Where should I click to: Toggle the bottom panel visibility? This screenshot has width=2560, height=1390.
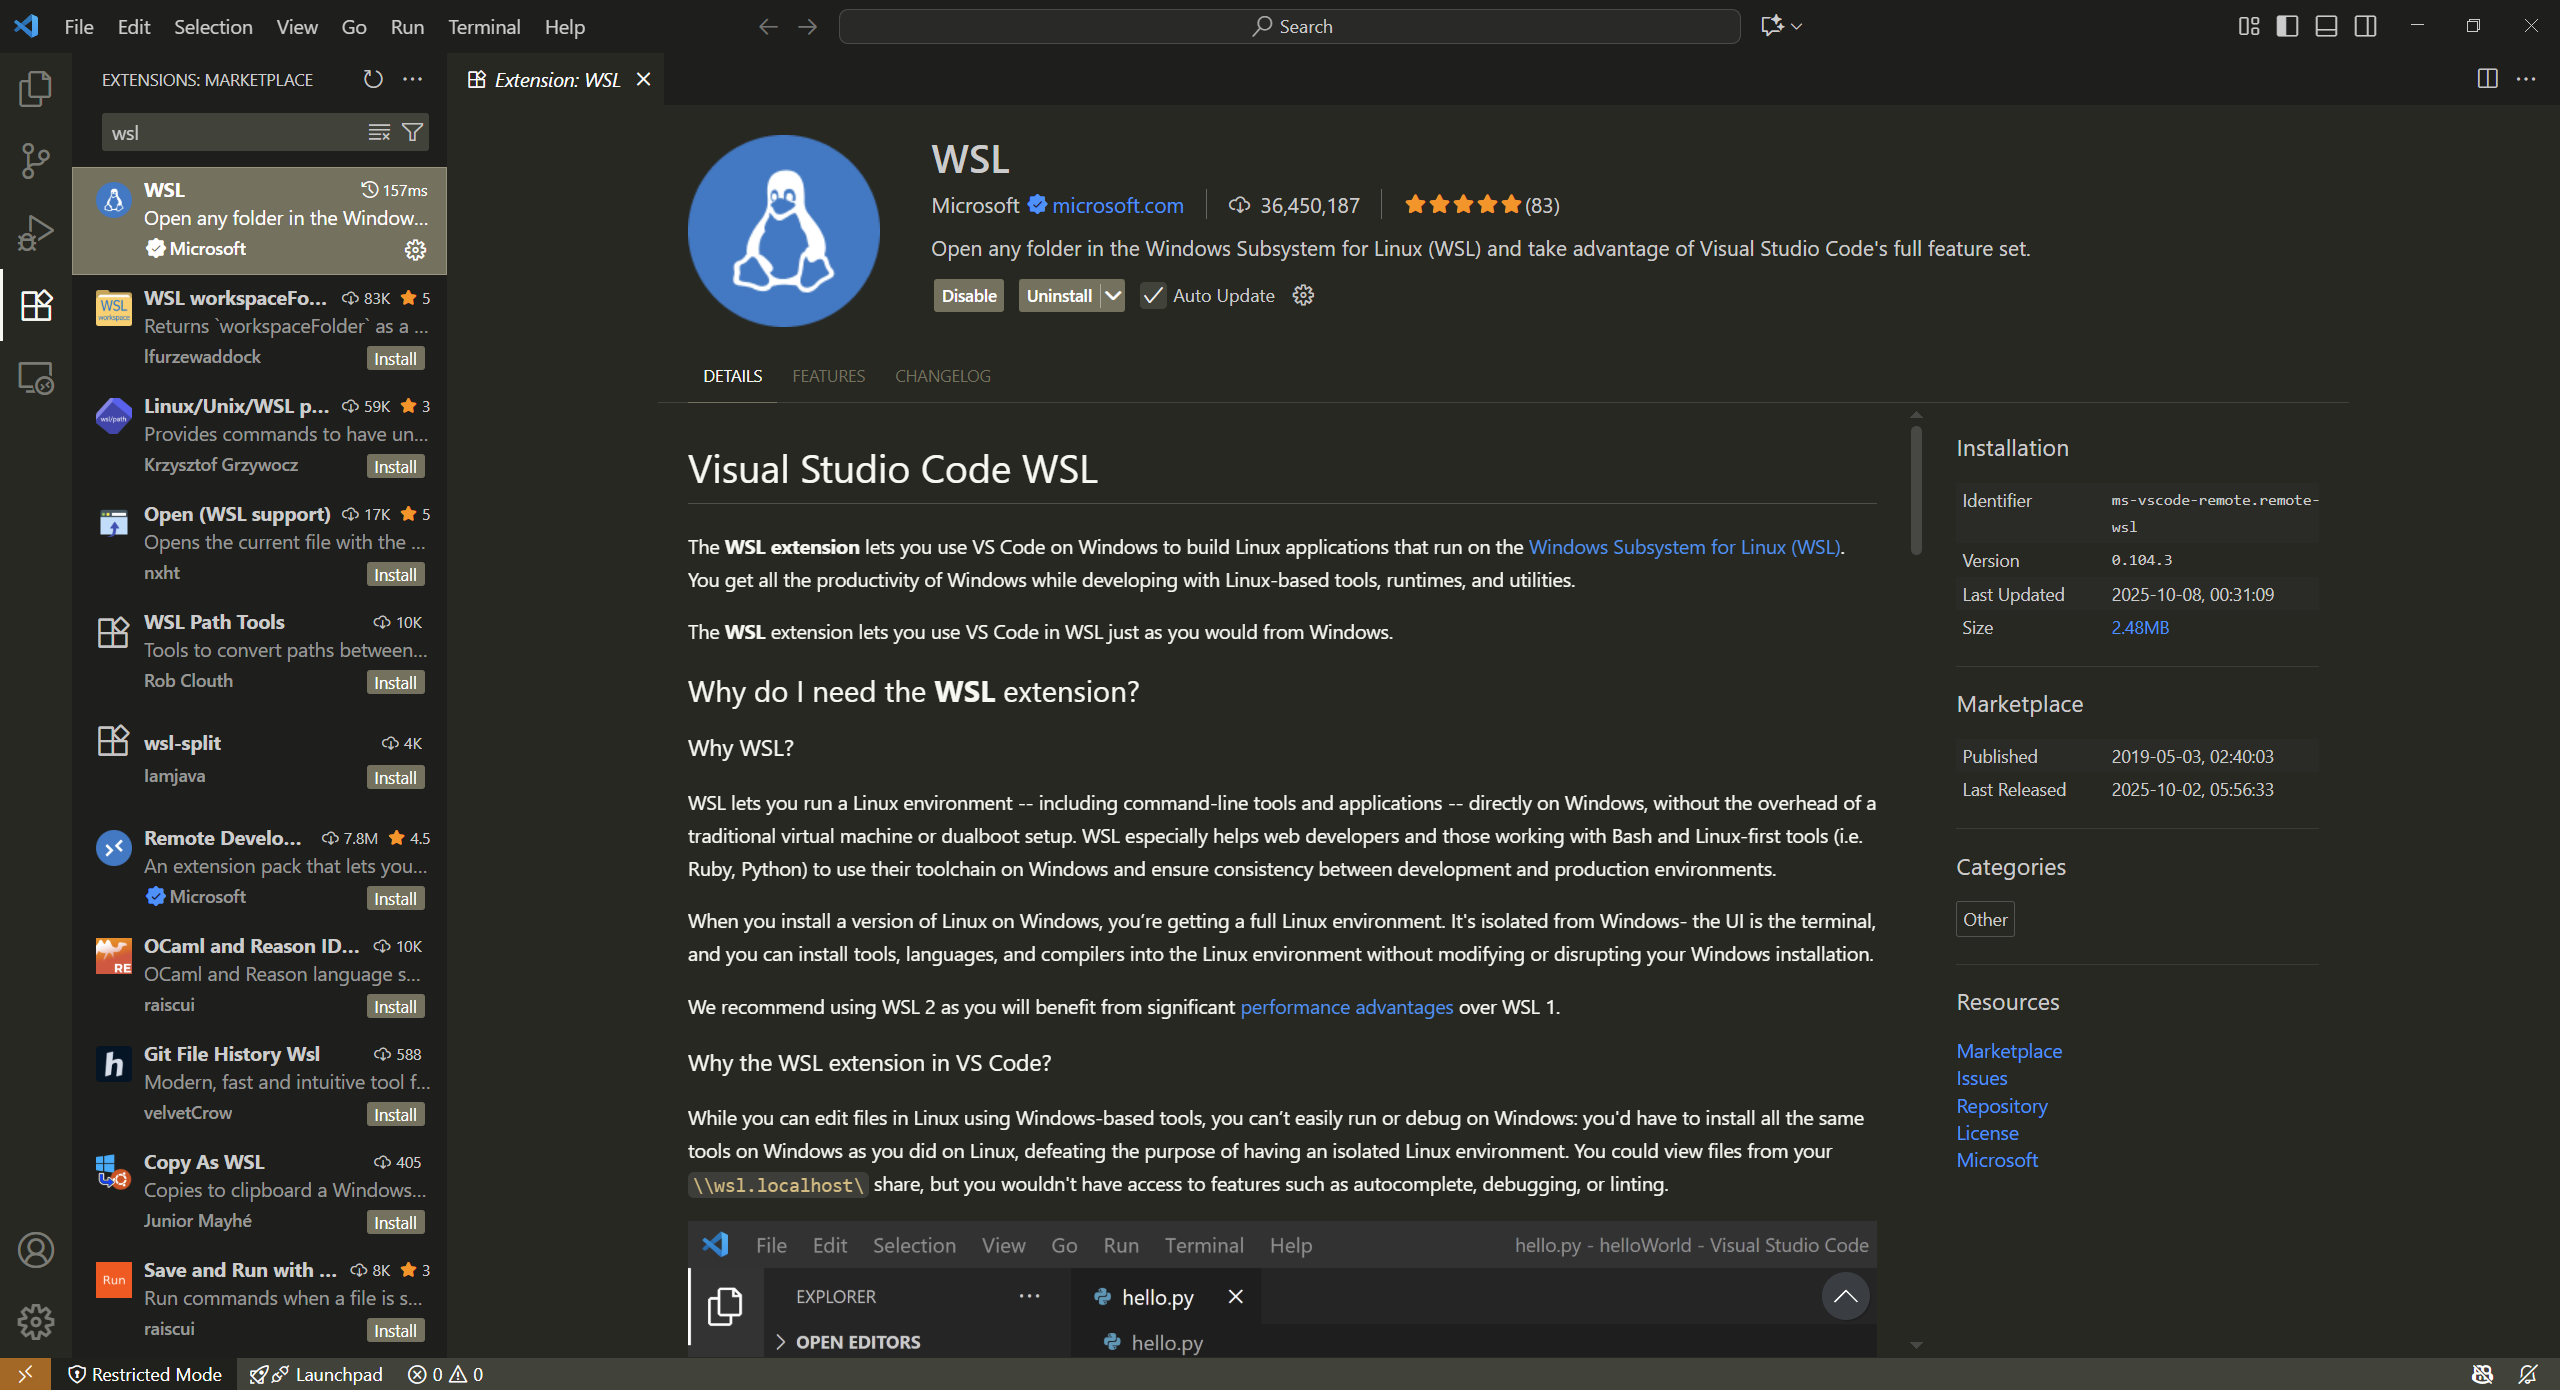(2325, 26)
